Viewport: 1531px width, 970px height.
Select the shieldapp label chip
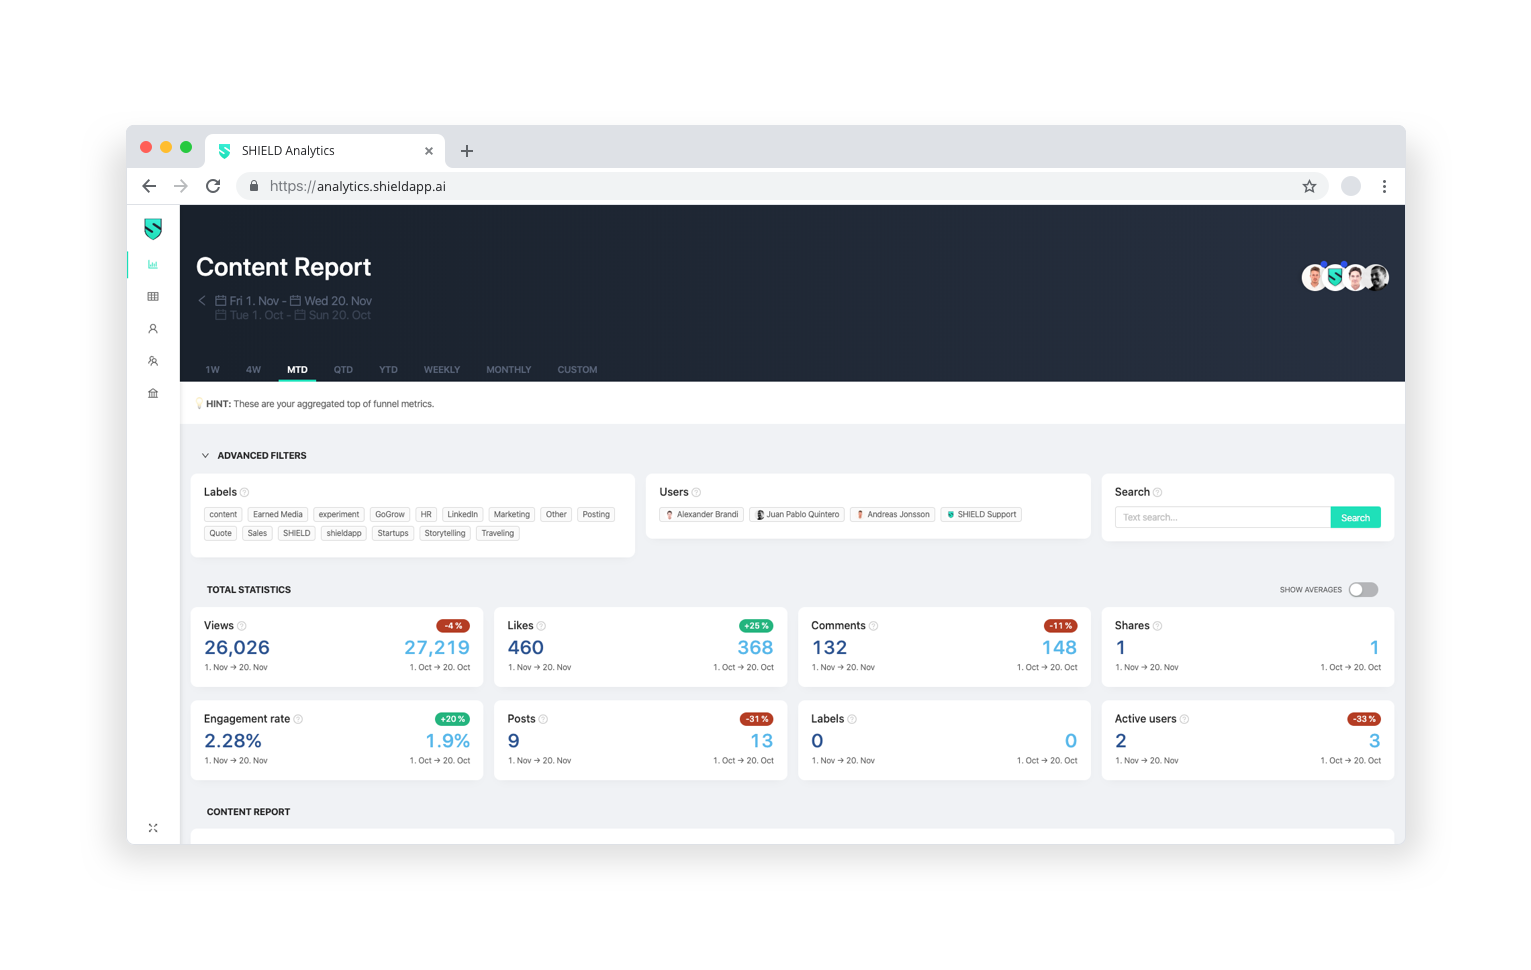point(344,534)
